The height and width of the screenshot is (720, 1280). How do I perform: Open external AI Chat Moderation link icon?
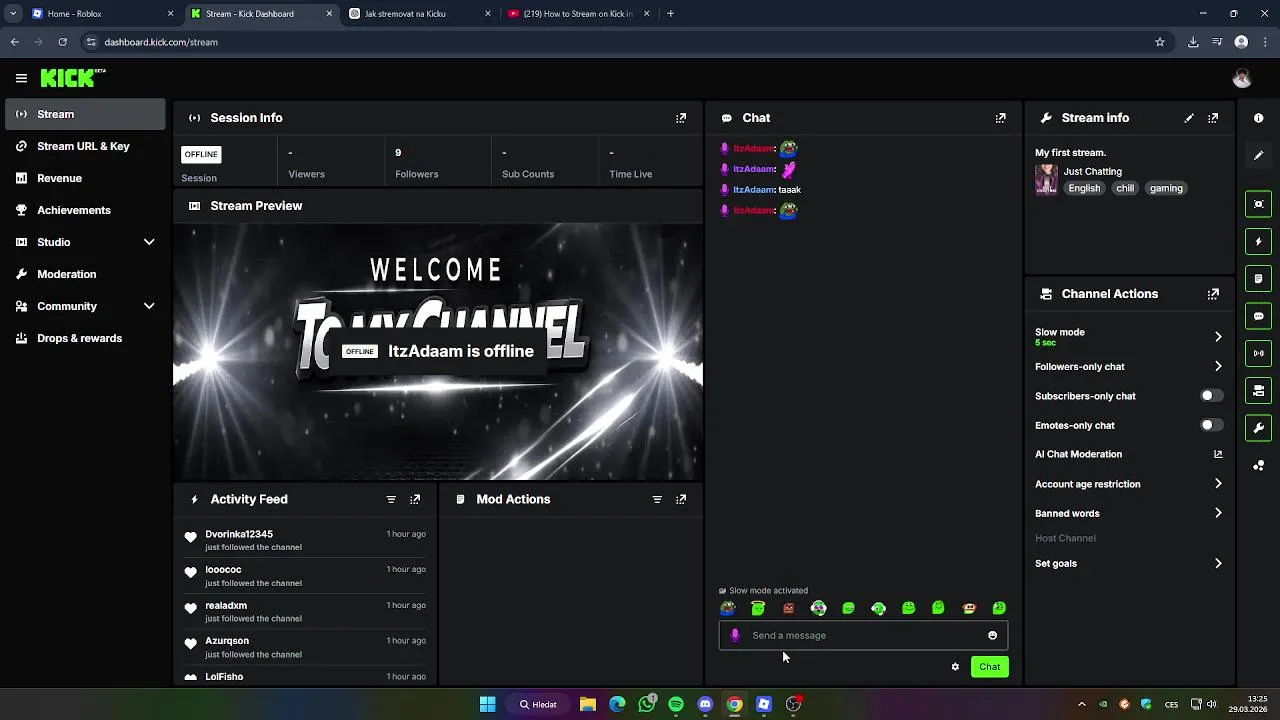(x=1218, y=454)
